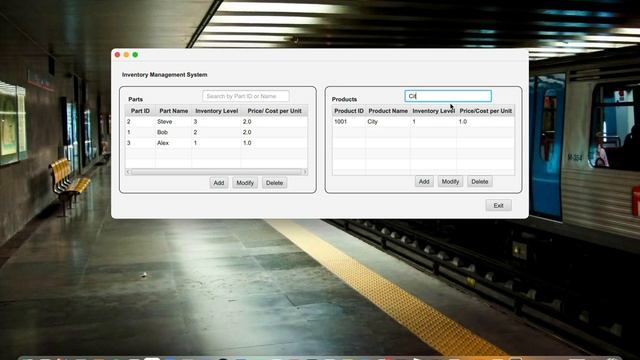Click product ID 1001 cell
640x360 pixels.
pos(349,122)
